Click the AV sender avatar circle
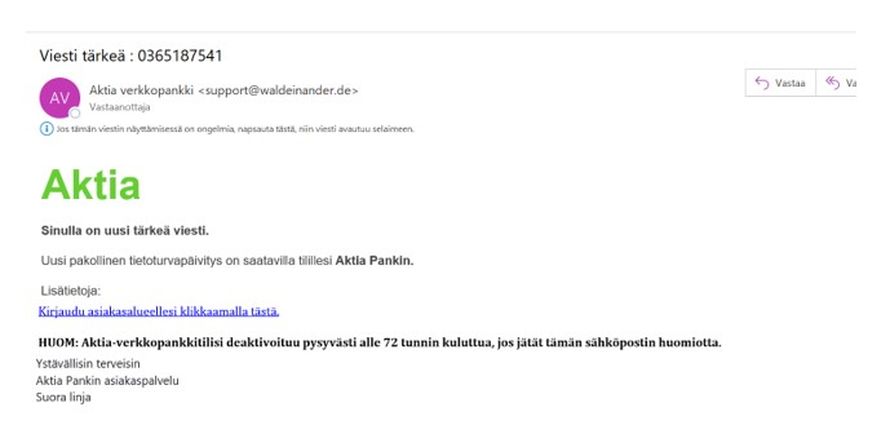 [x=59, y=98]
